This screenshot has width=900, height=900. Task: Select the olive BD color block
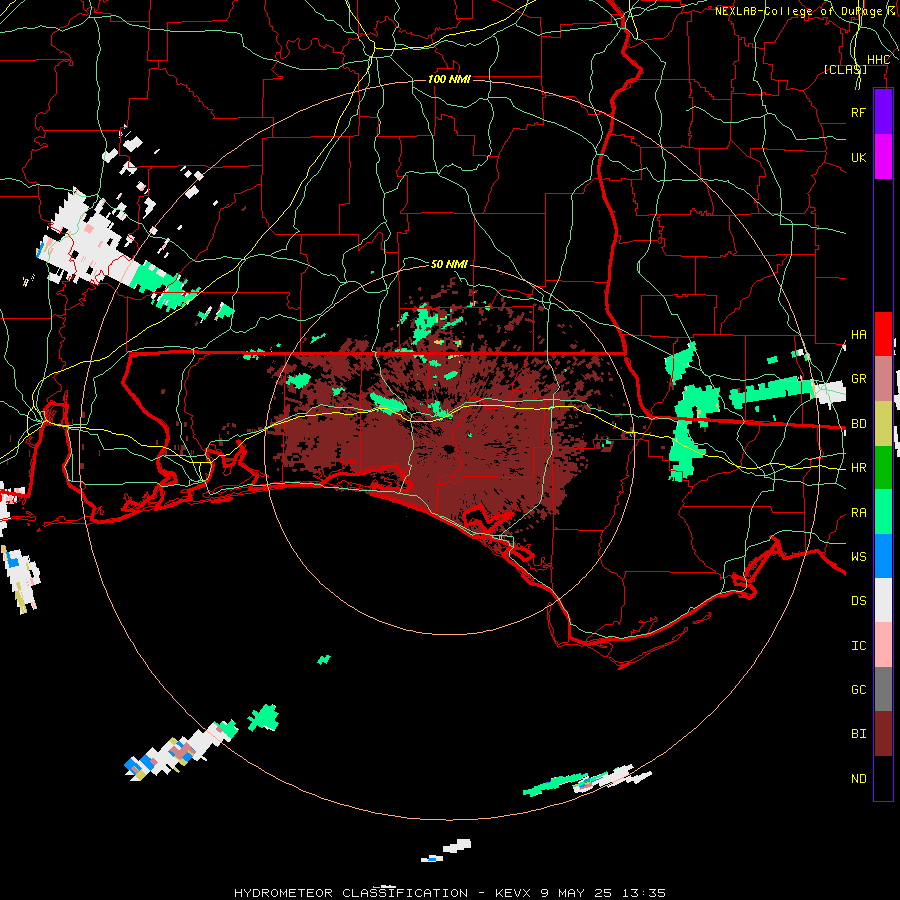[x=883, y=423]
